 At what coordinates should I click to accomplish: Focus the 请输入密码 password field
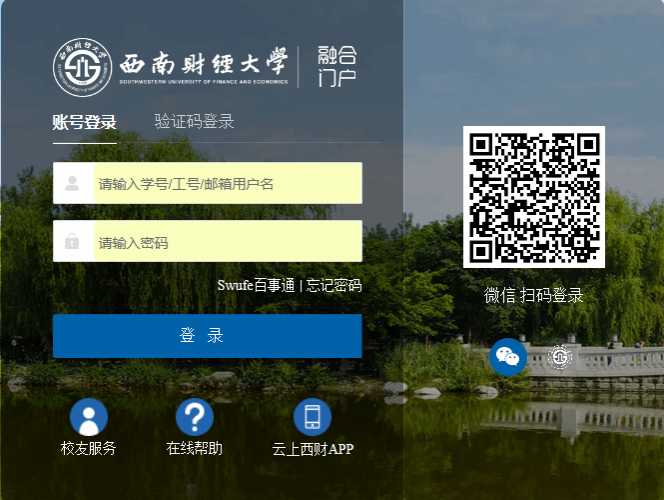[x=227, y=242]
